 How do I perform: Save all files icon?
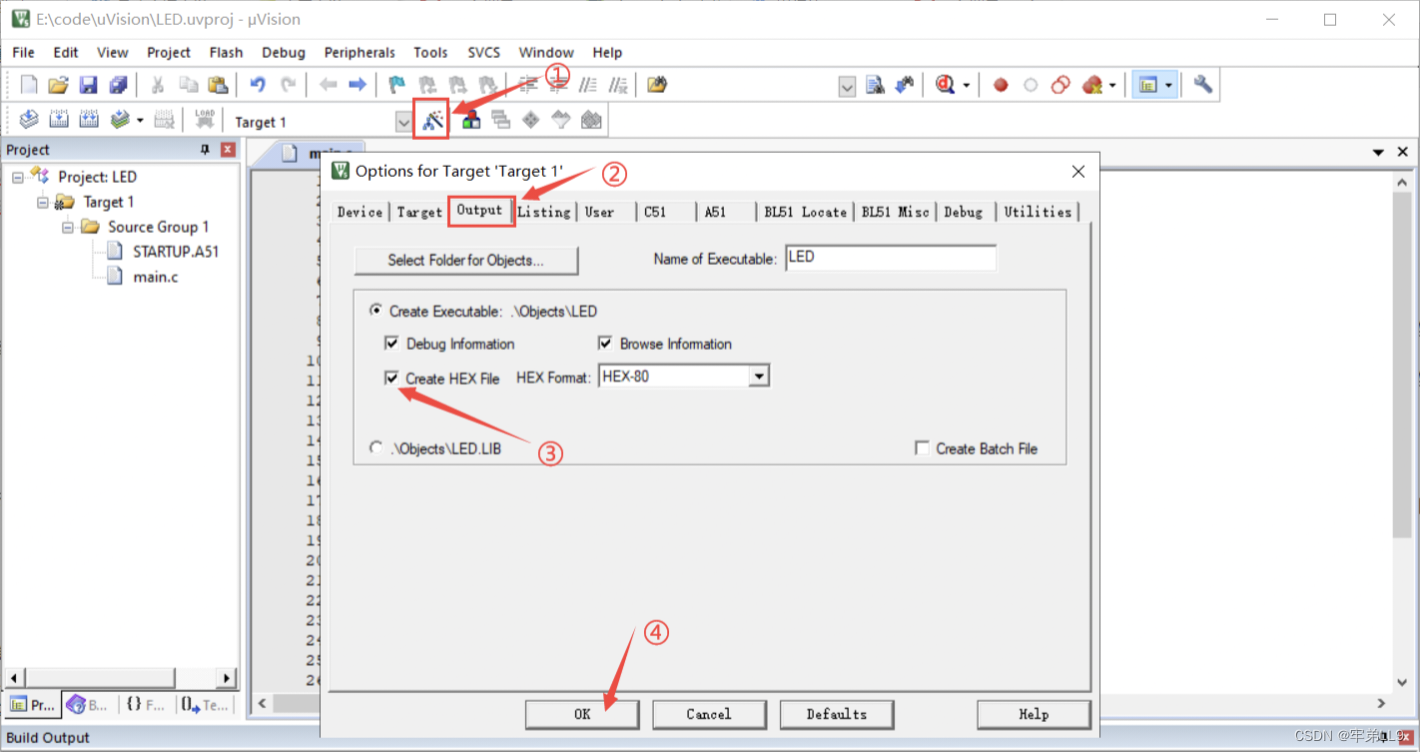tap(118, 85)
